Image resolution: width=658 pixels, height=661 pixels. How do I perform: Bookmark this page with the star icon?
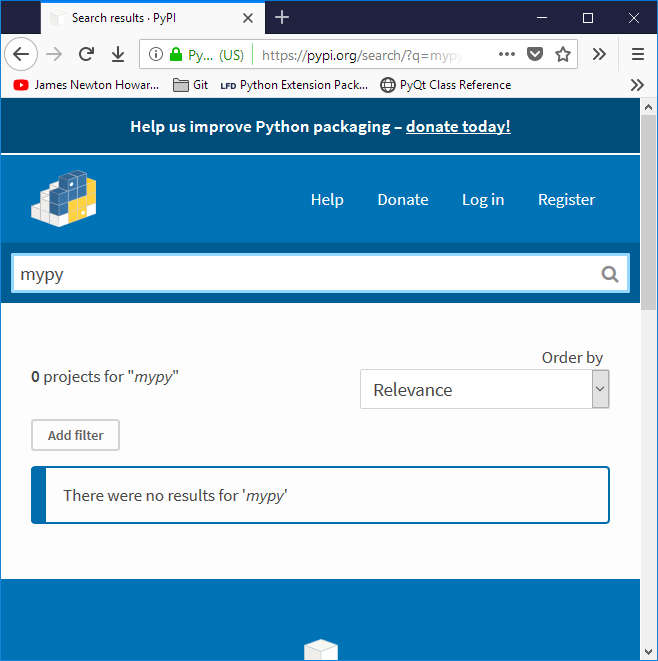click(x=562, y=54)
